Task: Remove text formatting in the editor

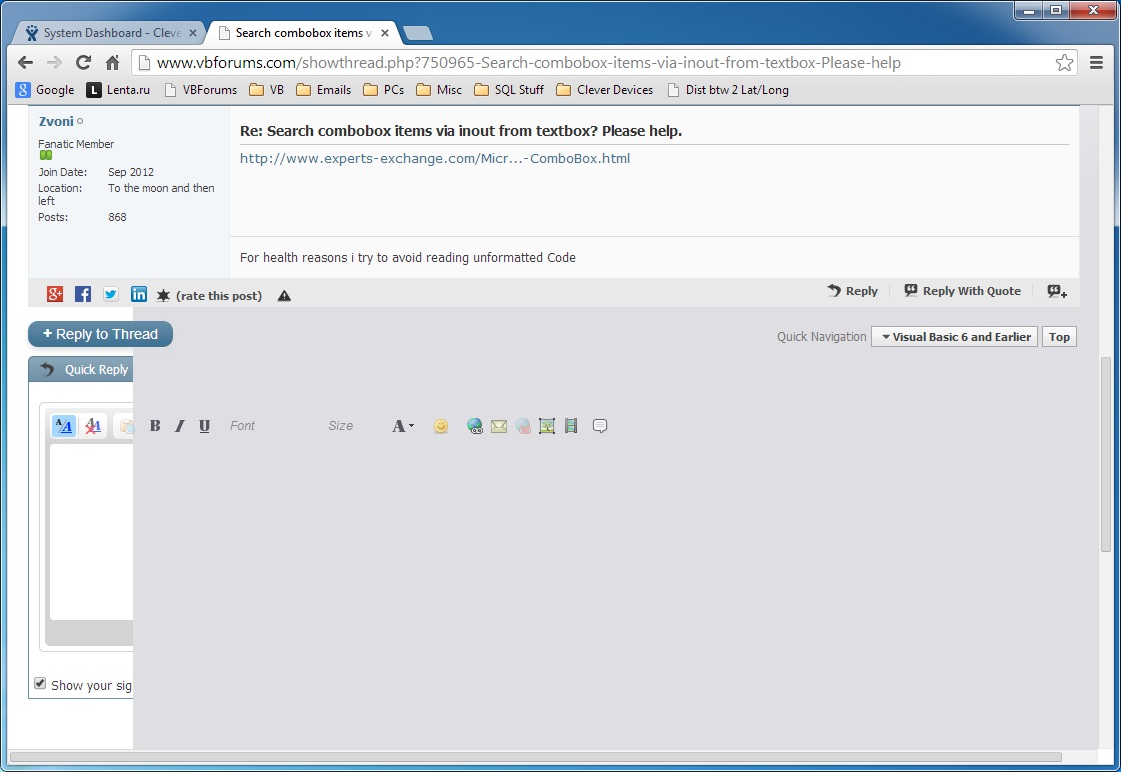Action: coord(93,426)
